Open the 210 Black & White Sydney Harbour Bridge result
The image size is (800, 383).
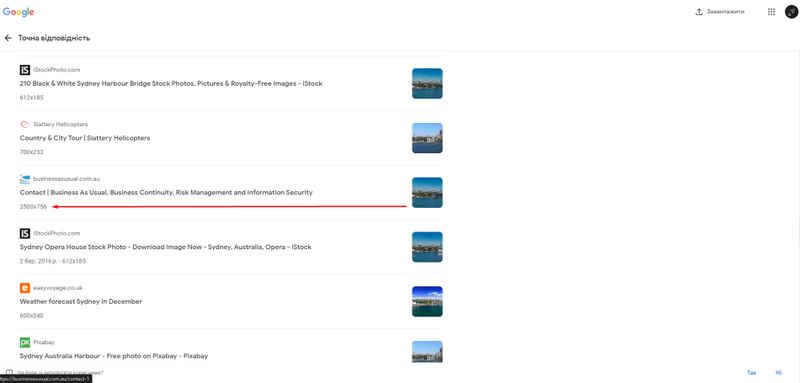[171, 84]
